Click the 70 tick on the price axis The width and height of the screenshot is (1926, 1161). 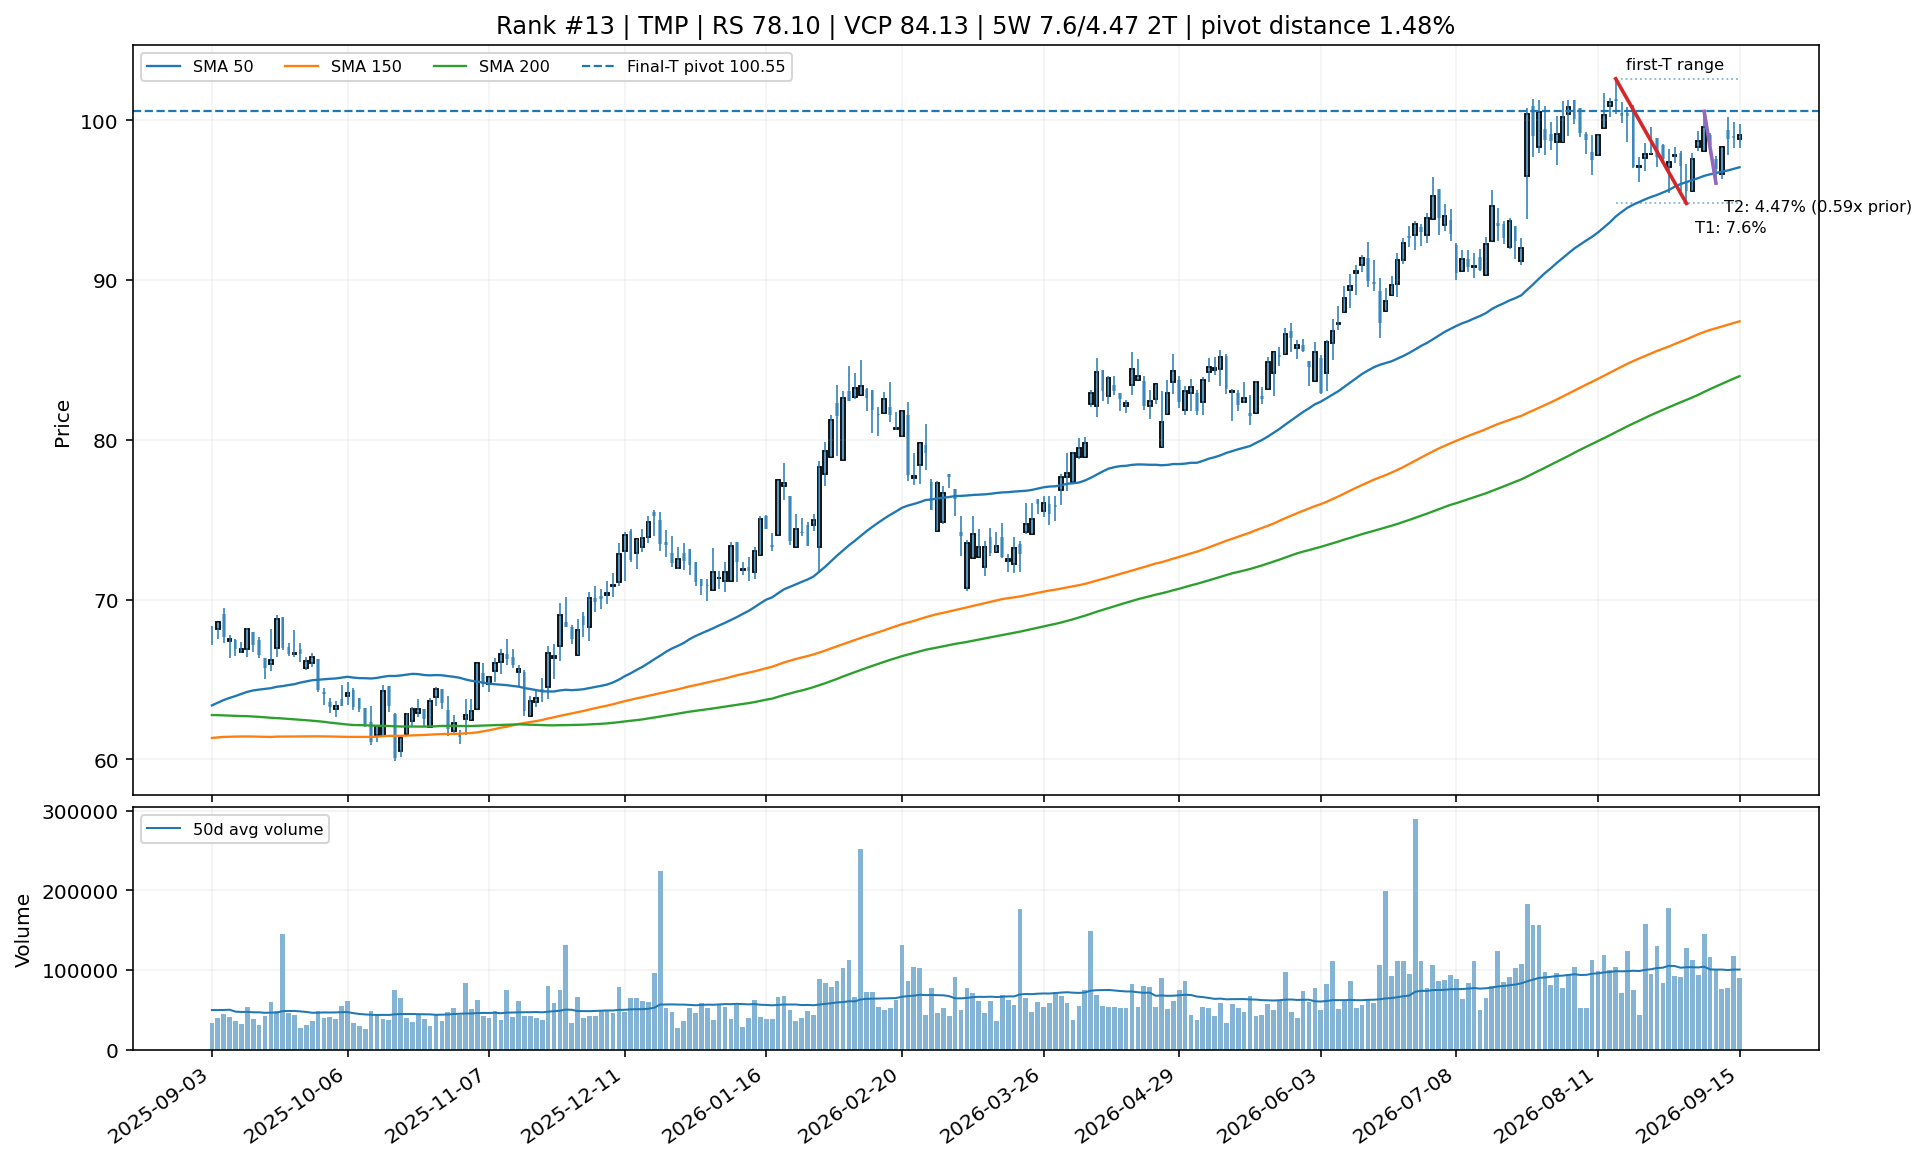[106, 601]
